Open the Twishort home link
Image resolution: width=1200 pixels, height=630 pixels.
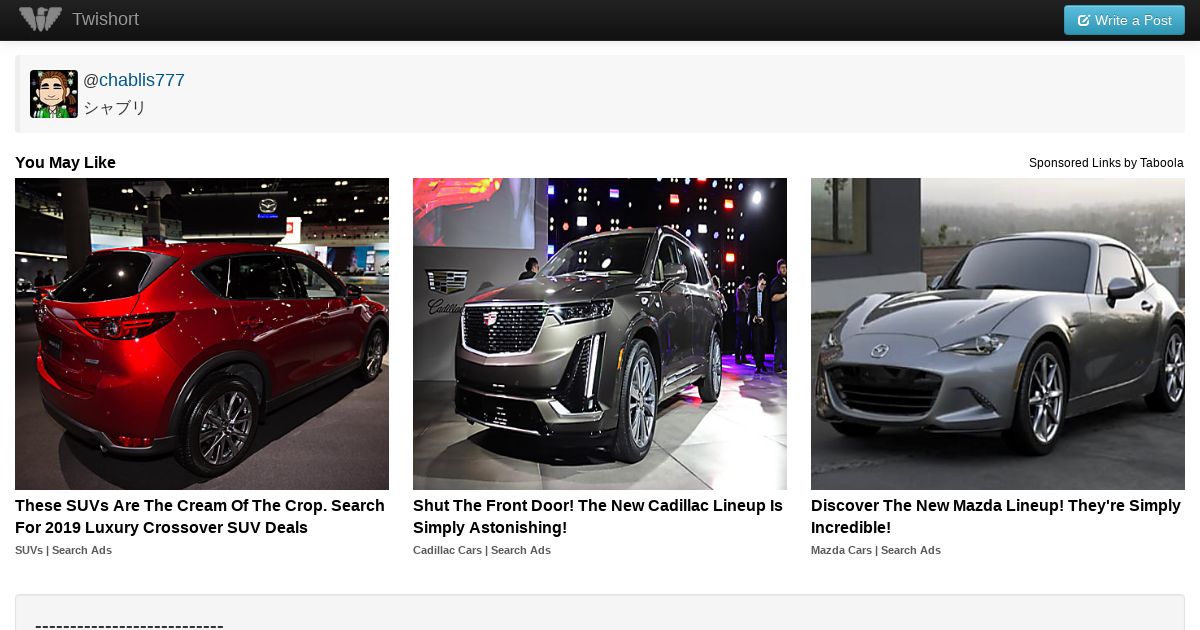click(105, 19)
